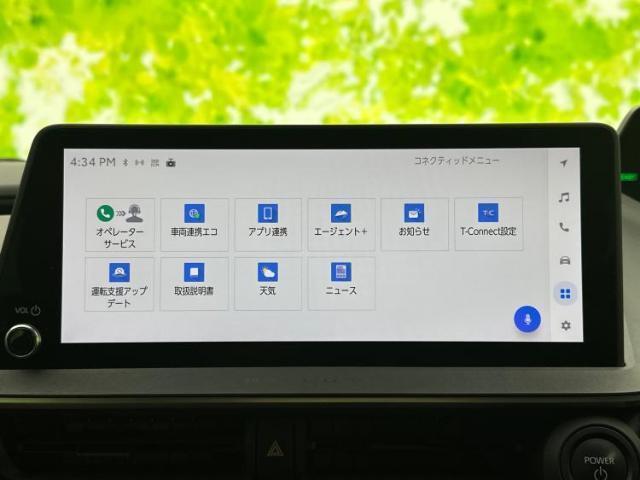Image resolution: width=640 pixels, height=480 pixels.
Task: Tap the POWER start button
Action: pos(599,461)
